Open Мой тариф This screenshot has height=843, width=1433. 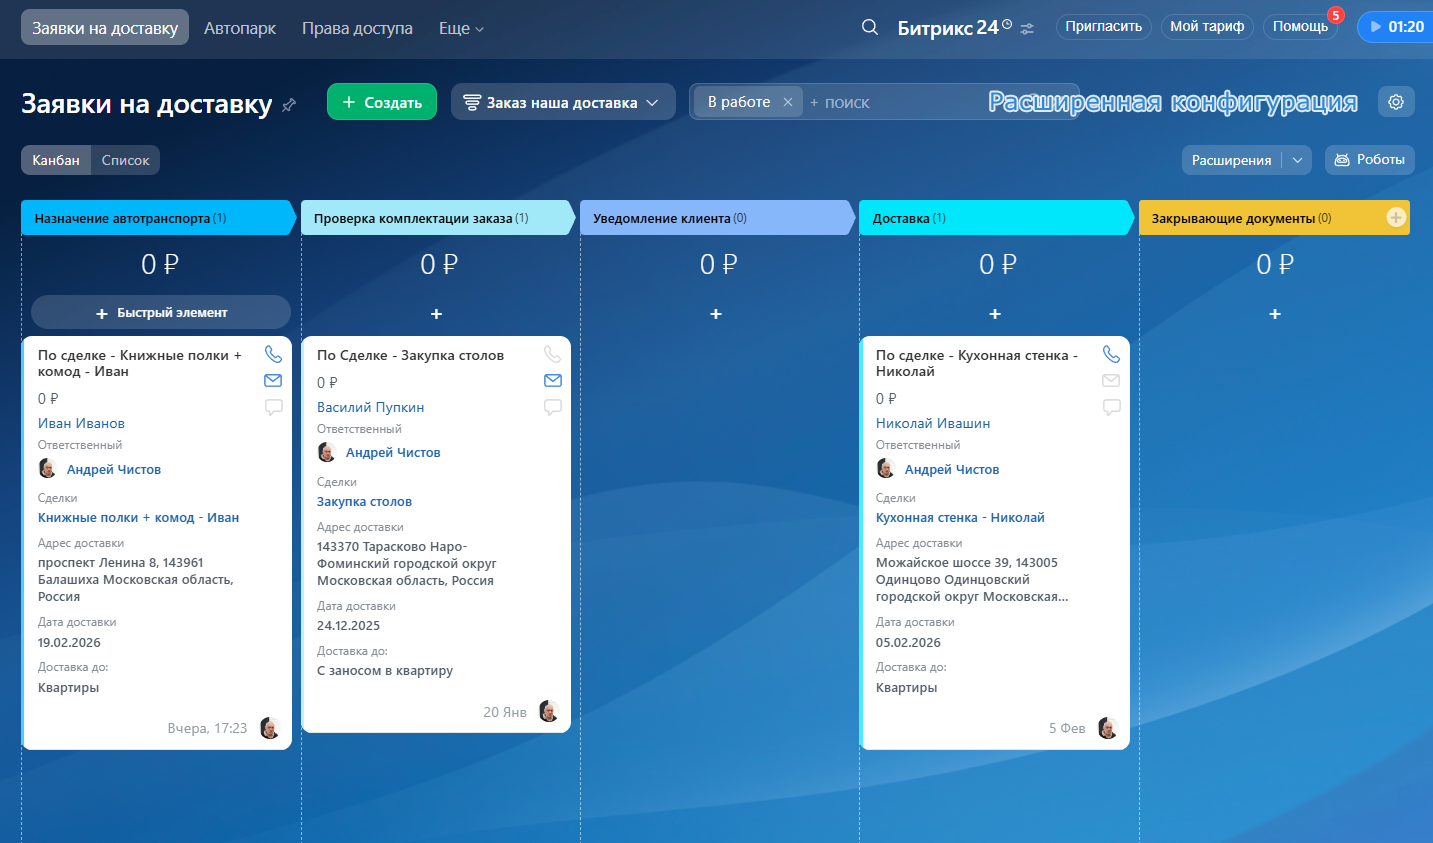point(1207,27)
